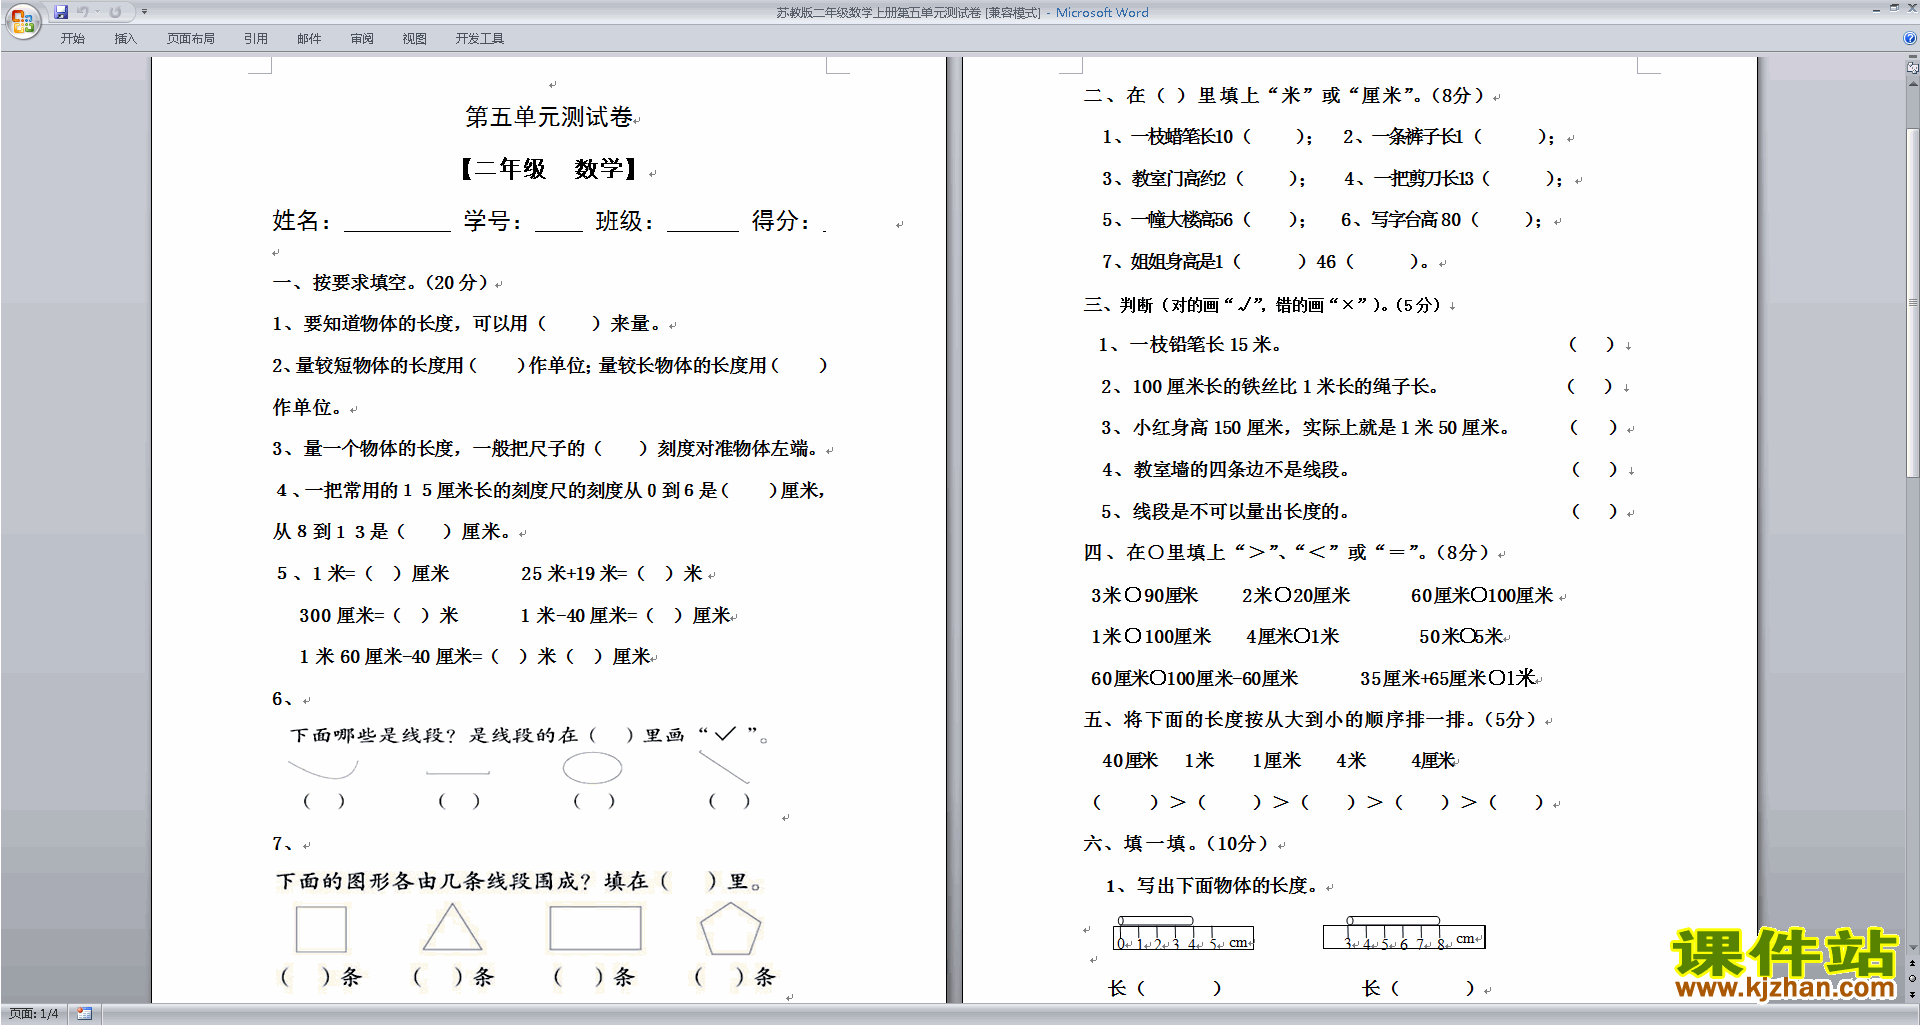Click the vertical scrollbar down arrow
The image size is (1920, 1025).
tap(1913, 948)
